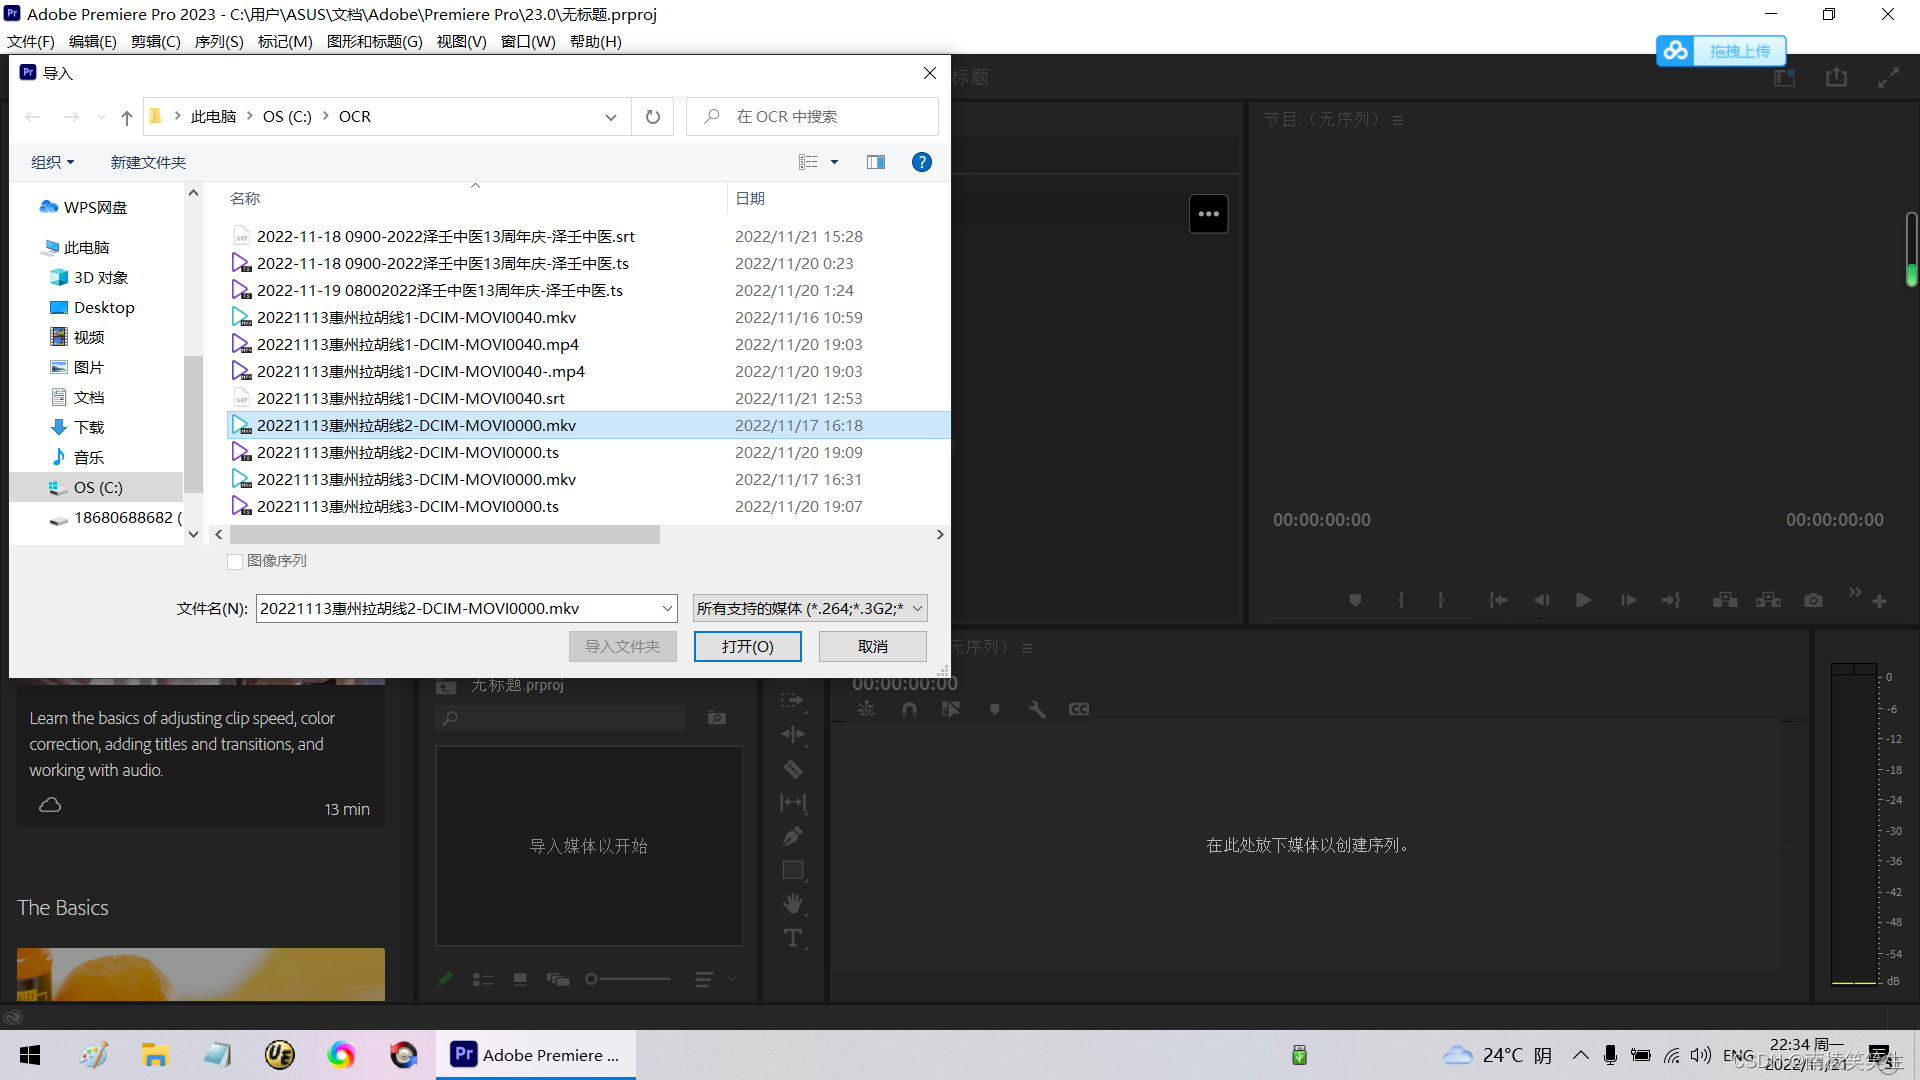Click Quick Export share icon
This screenshot has height=1080, width=1920.
click(x=1836, y=77)
